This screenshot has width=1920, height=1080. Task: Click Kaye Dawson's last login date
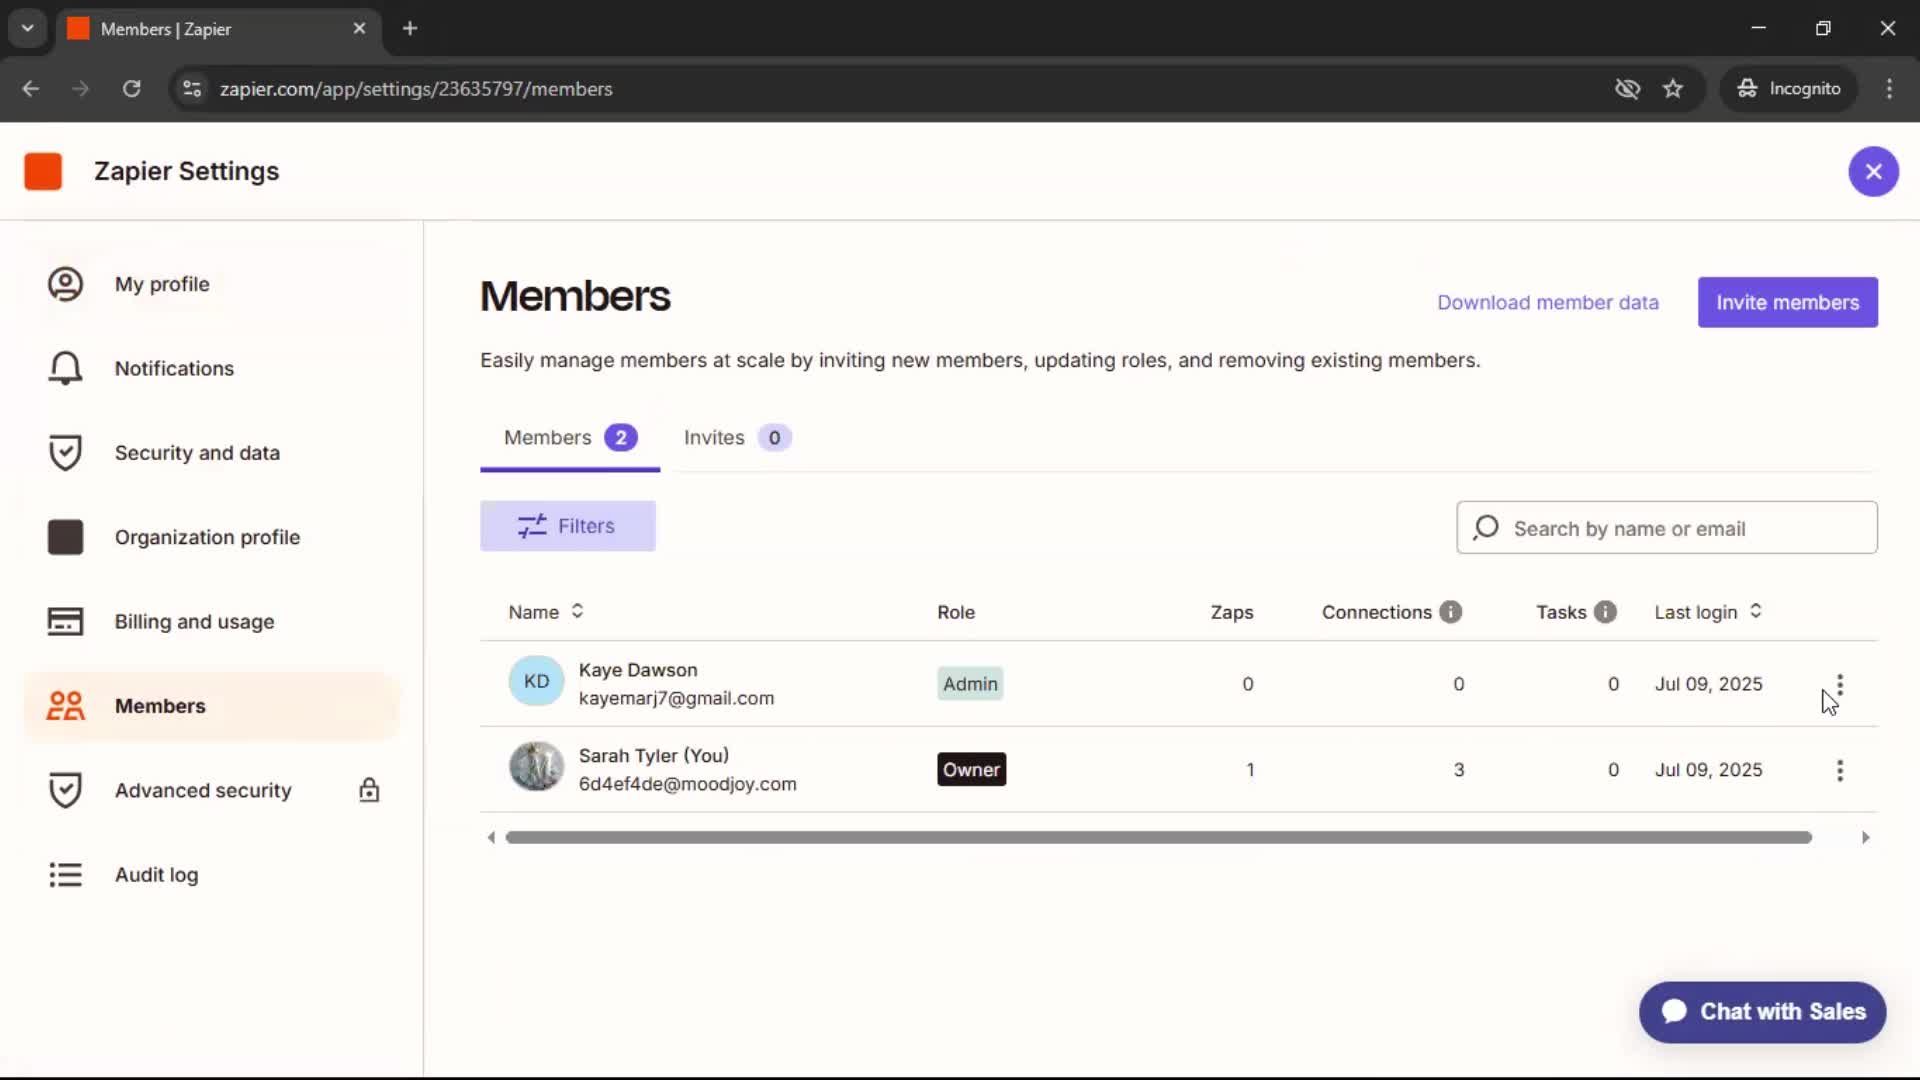(x=1708, y=684)
